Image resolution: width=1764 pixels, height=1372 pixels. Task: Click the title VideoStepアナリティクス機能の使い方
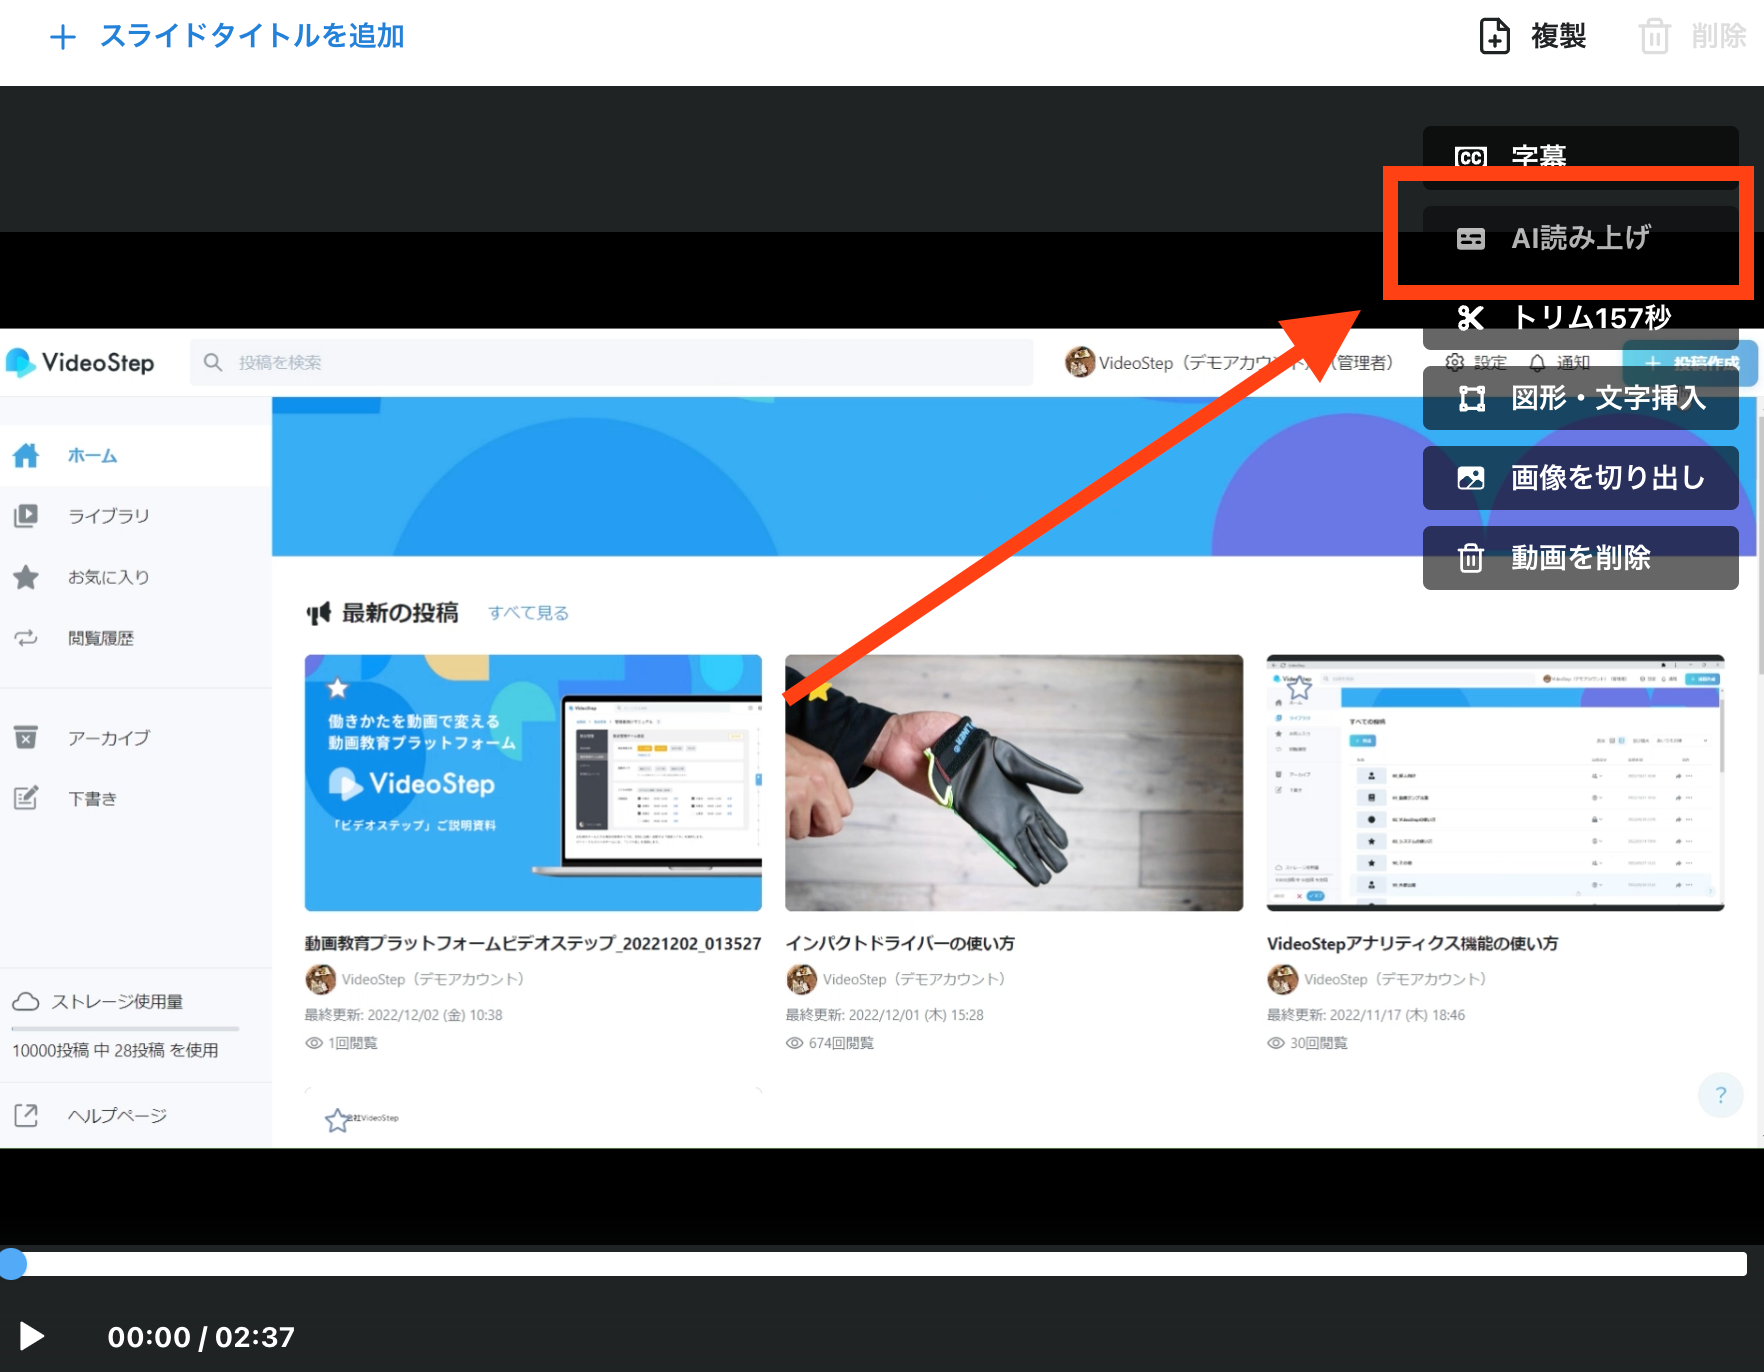click(x=1412, y=943)
